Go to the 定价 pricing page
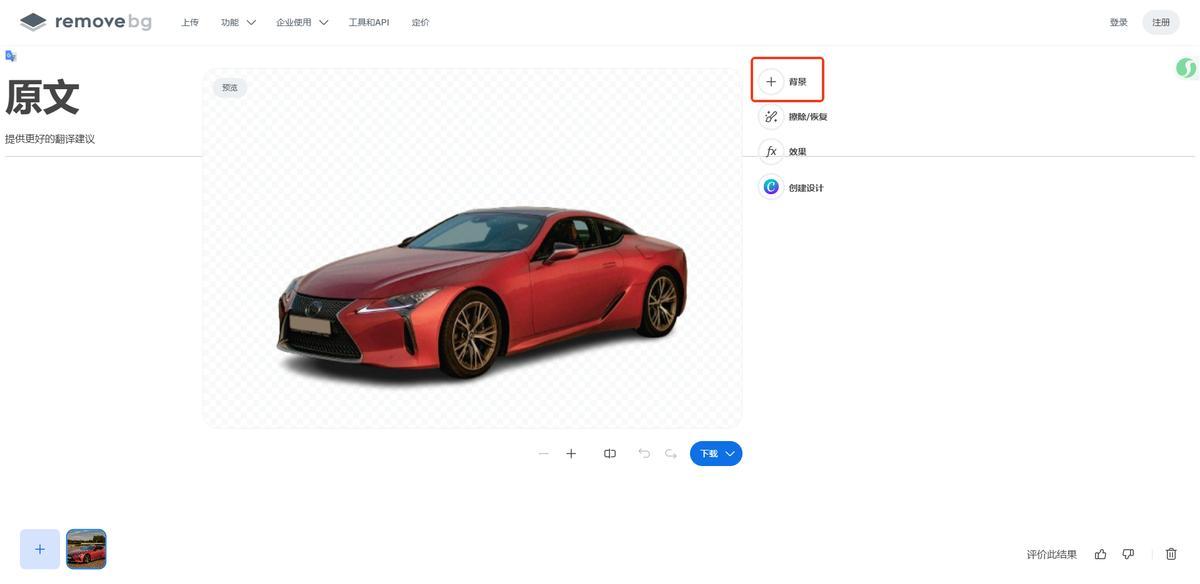This screenshot has height=584, width=1200. click(420, 22)
